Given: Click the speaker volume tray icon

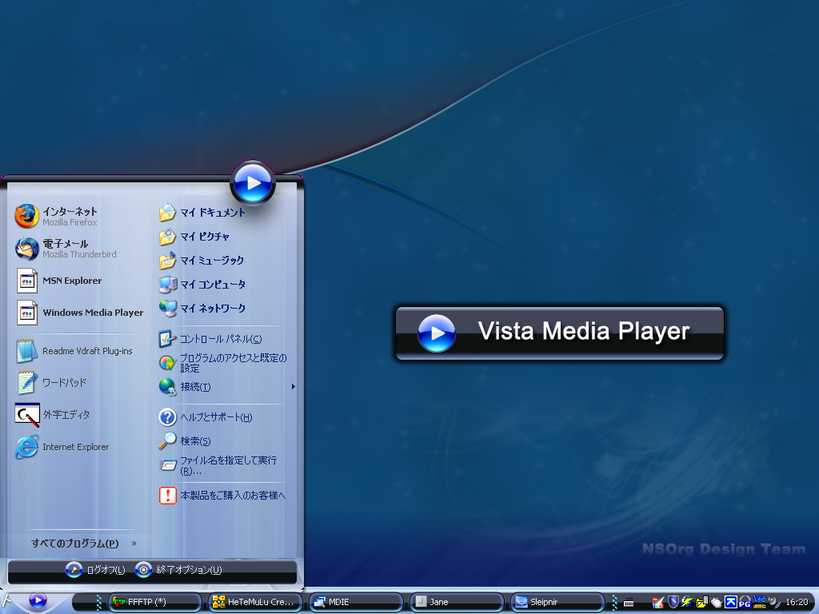Looking at the screenshot, I should tap(774, 602).
